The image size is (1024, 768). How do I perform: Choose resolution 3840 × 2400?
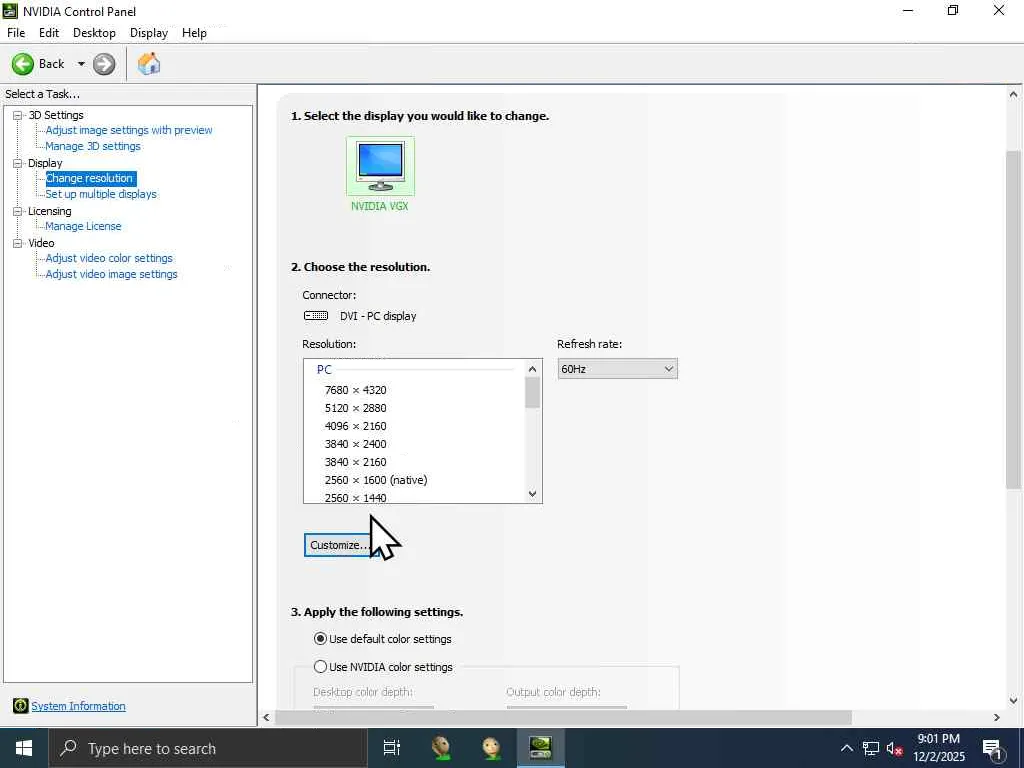[x=356, y=444]
